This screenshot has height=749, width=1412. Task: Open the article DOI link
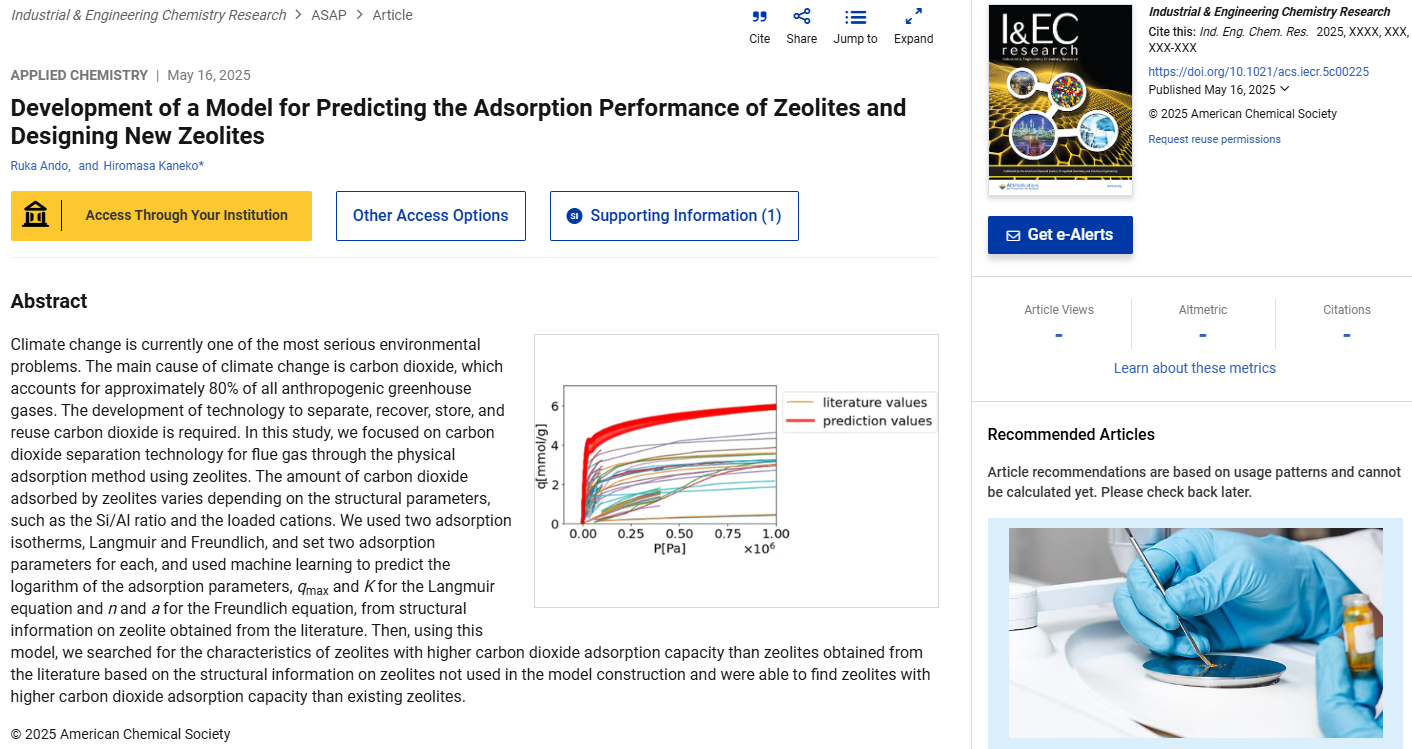pos(1258,72)
